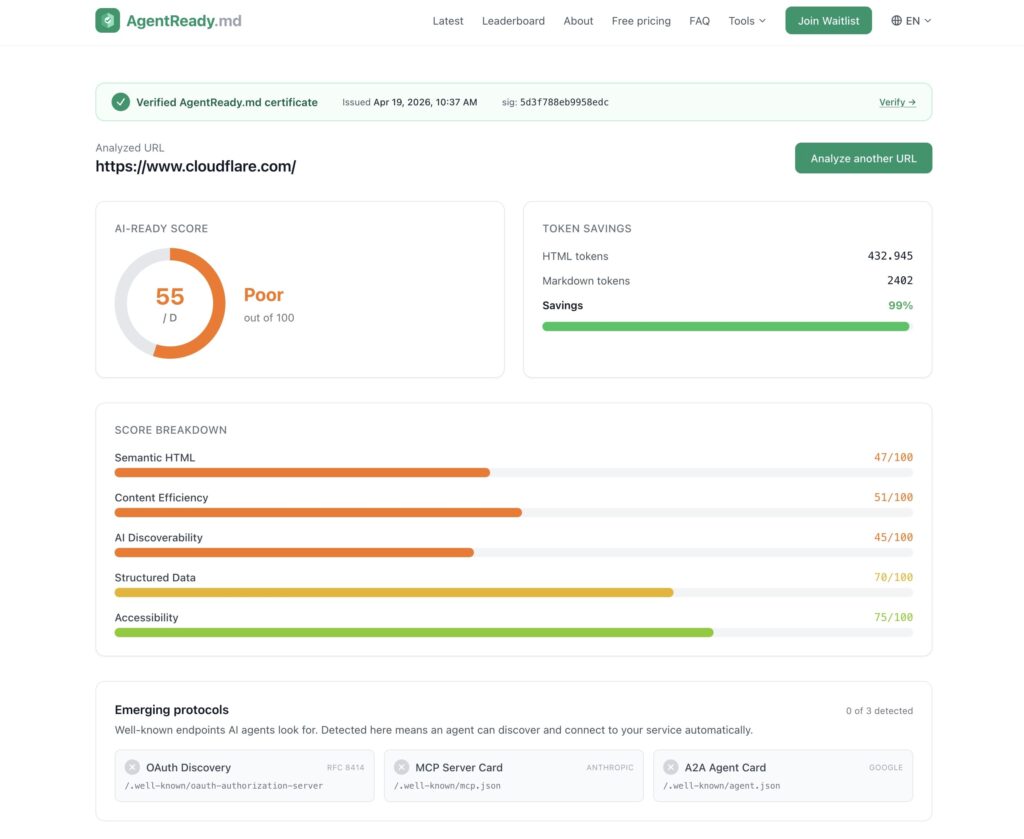Select the Leaderboard menu item
Viewport: 1024px width, 839px height.
point(513,20)
